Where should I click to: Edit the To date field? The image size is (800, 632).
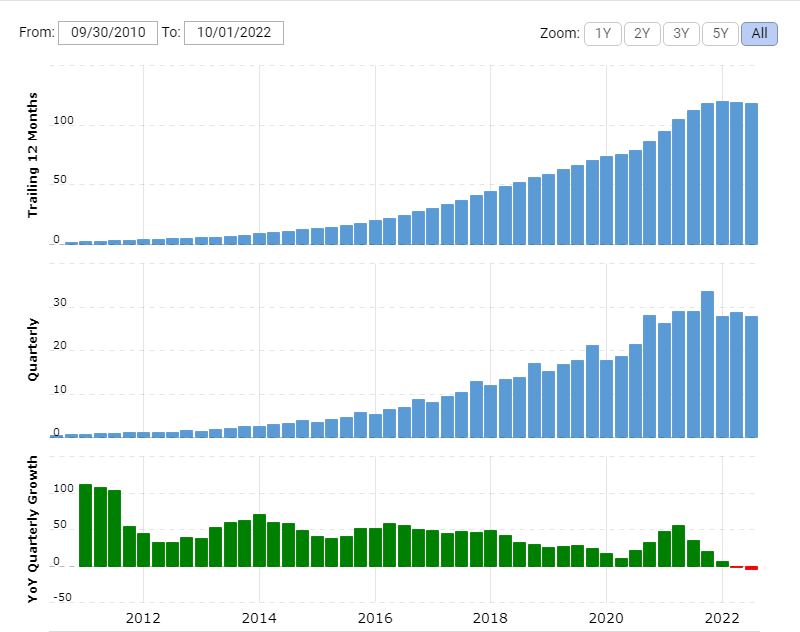pyautogui.click(x=234, y=33)
